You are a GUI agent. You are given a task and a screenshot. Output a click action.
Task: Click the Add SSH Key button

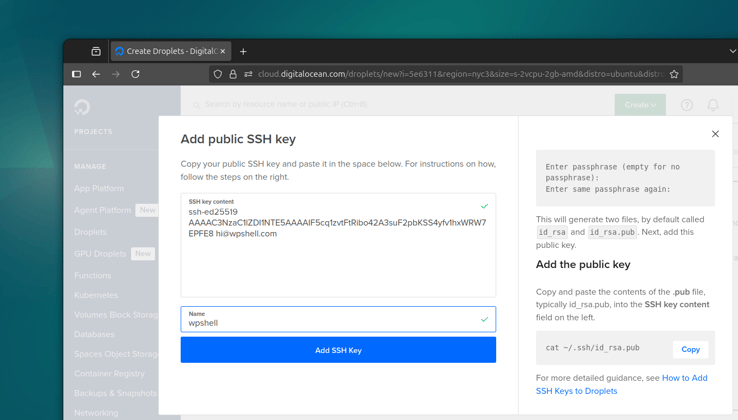(x=338, y=350)
